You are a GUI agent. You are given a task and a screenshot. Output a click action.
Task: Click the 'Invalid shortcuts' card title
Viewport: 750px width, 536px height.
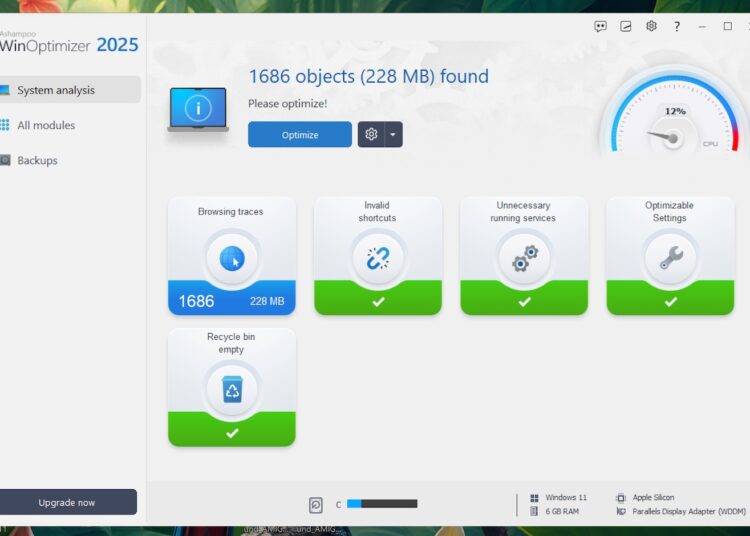point(377,211)
